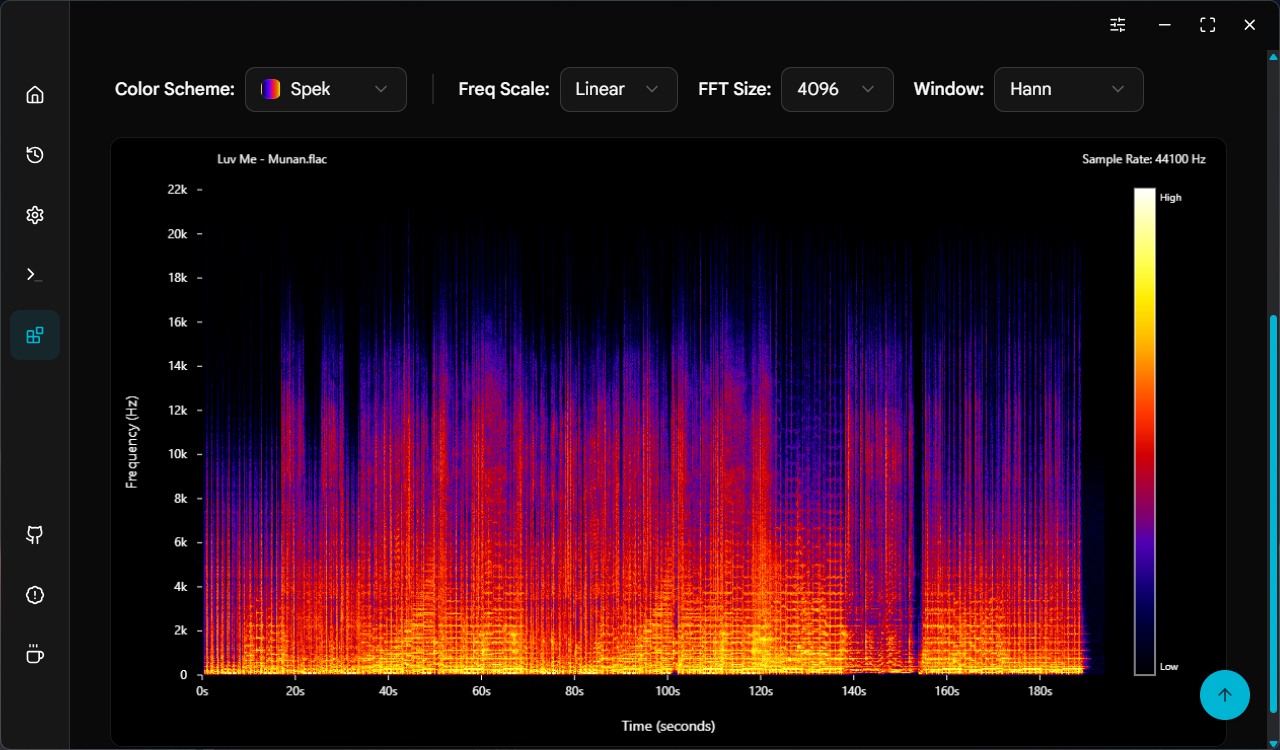The image size is (1280, 750).
Task: Click the scroll-to-top arrow button
Action: (1225, 695)
